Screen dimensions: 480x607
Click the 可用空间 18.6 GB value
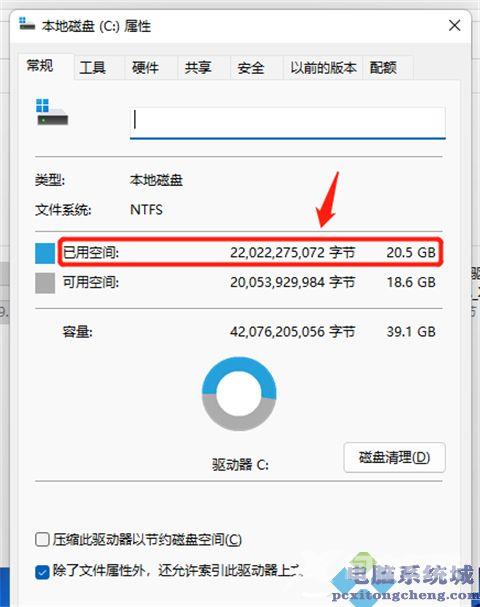(411, 282)
